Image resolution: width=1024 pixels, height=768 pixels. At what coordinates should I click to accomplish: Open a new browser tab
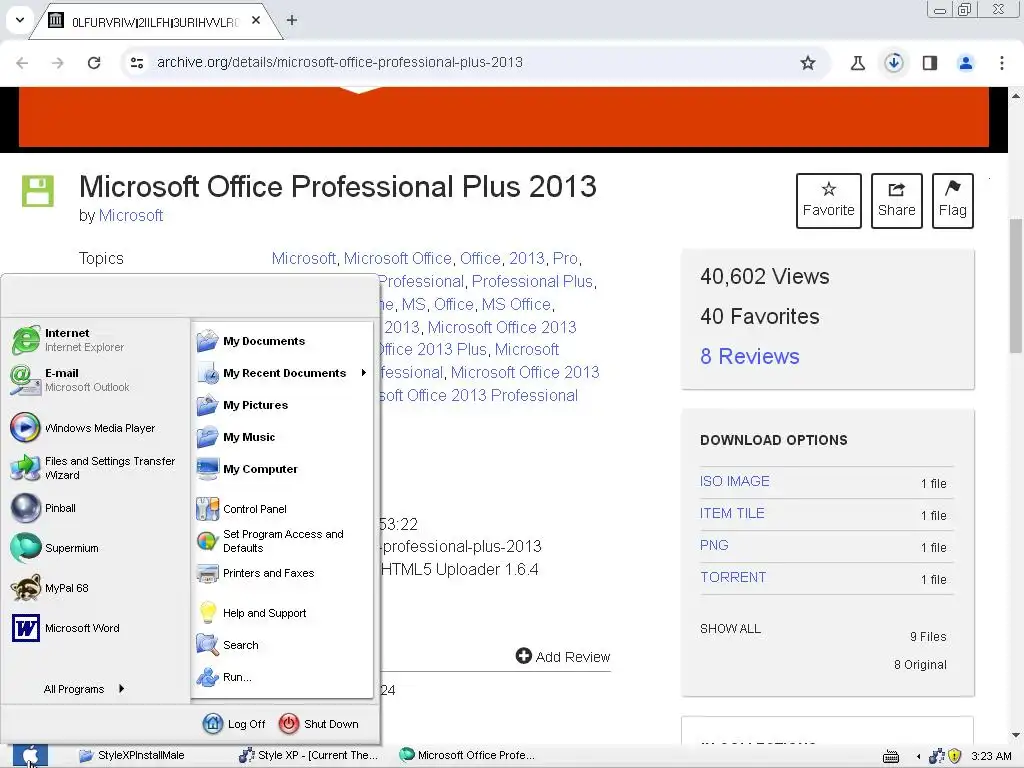(292, 20)
